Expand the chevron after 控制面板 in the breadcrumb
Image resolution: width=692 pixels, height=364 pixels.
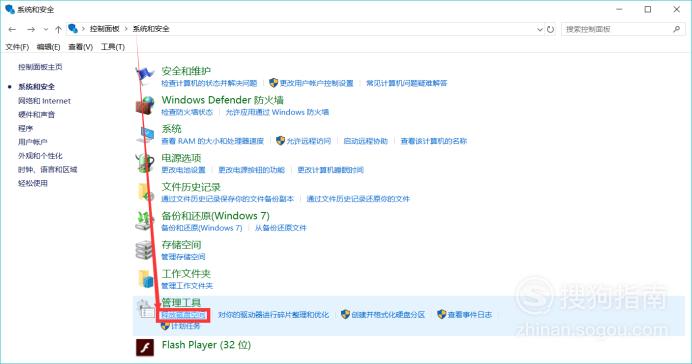click(126, 29)
